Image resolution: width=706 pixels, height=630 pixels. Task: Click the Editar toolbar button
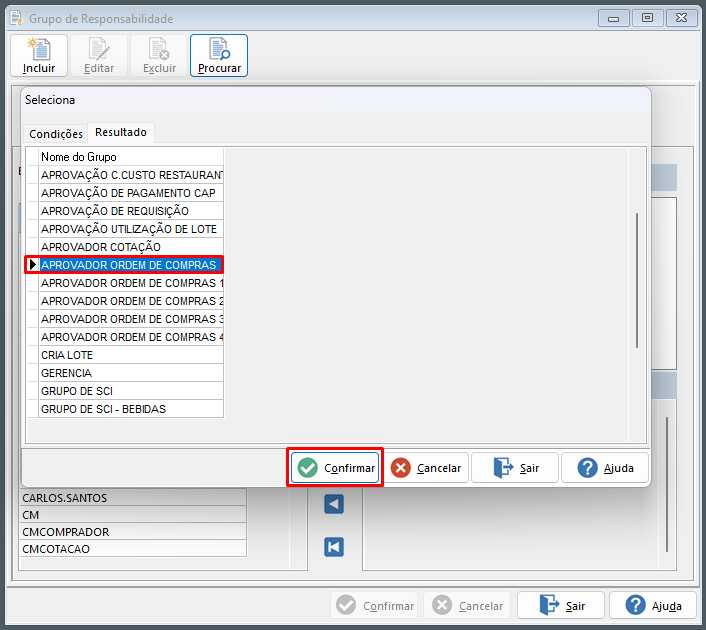[x=99, y=55]
